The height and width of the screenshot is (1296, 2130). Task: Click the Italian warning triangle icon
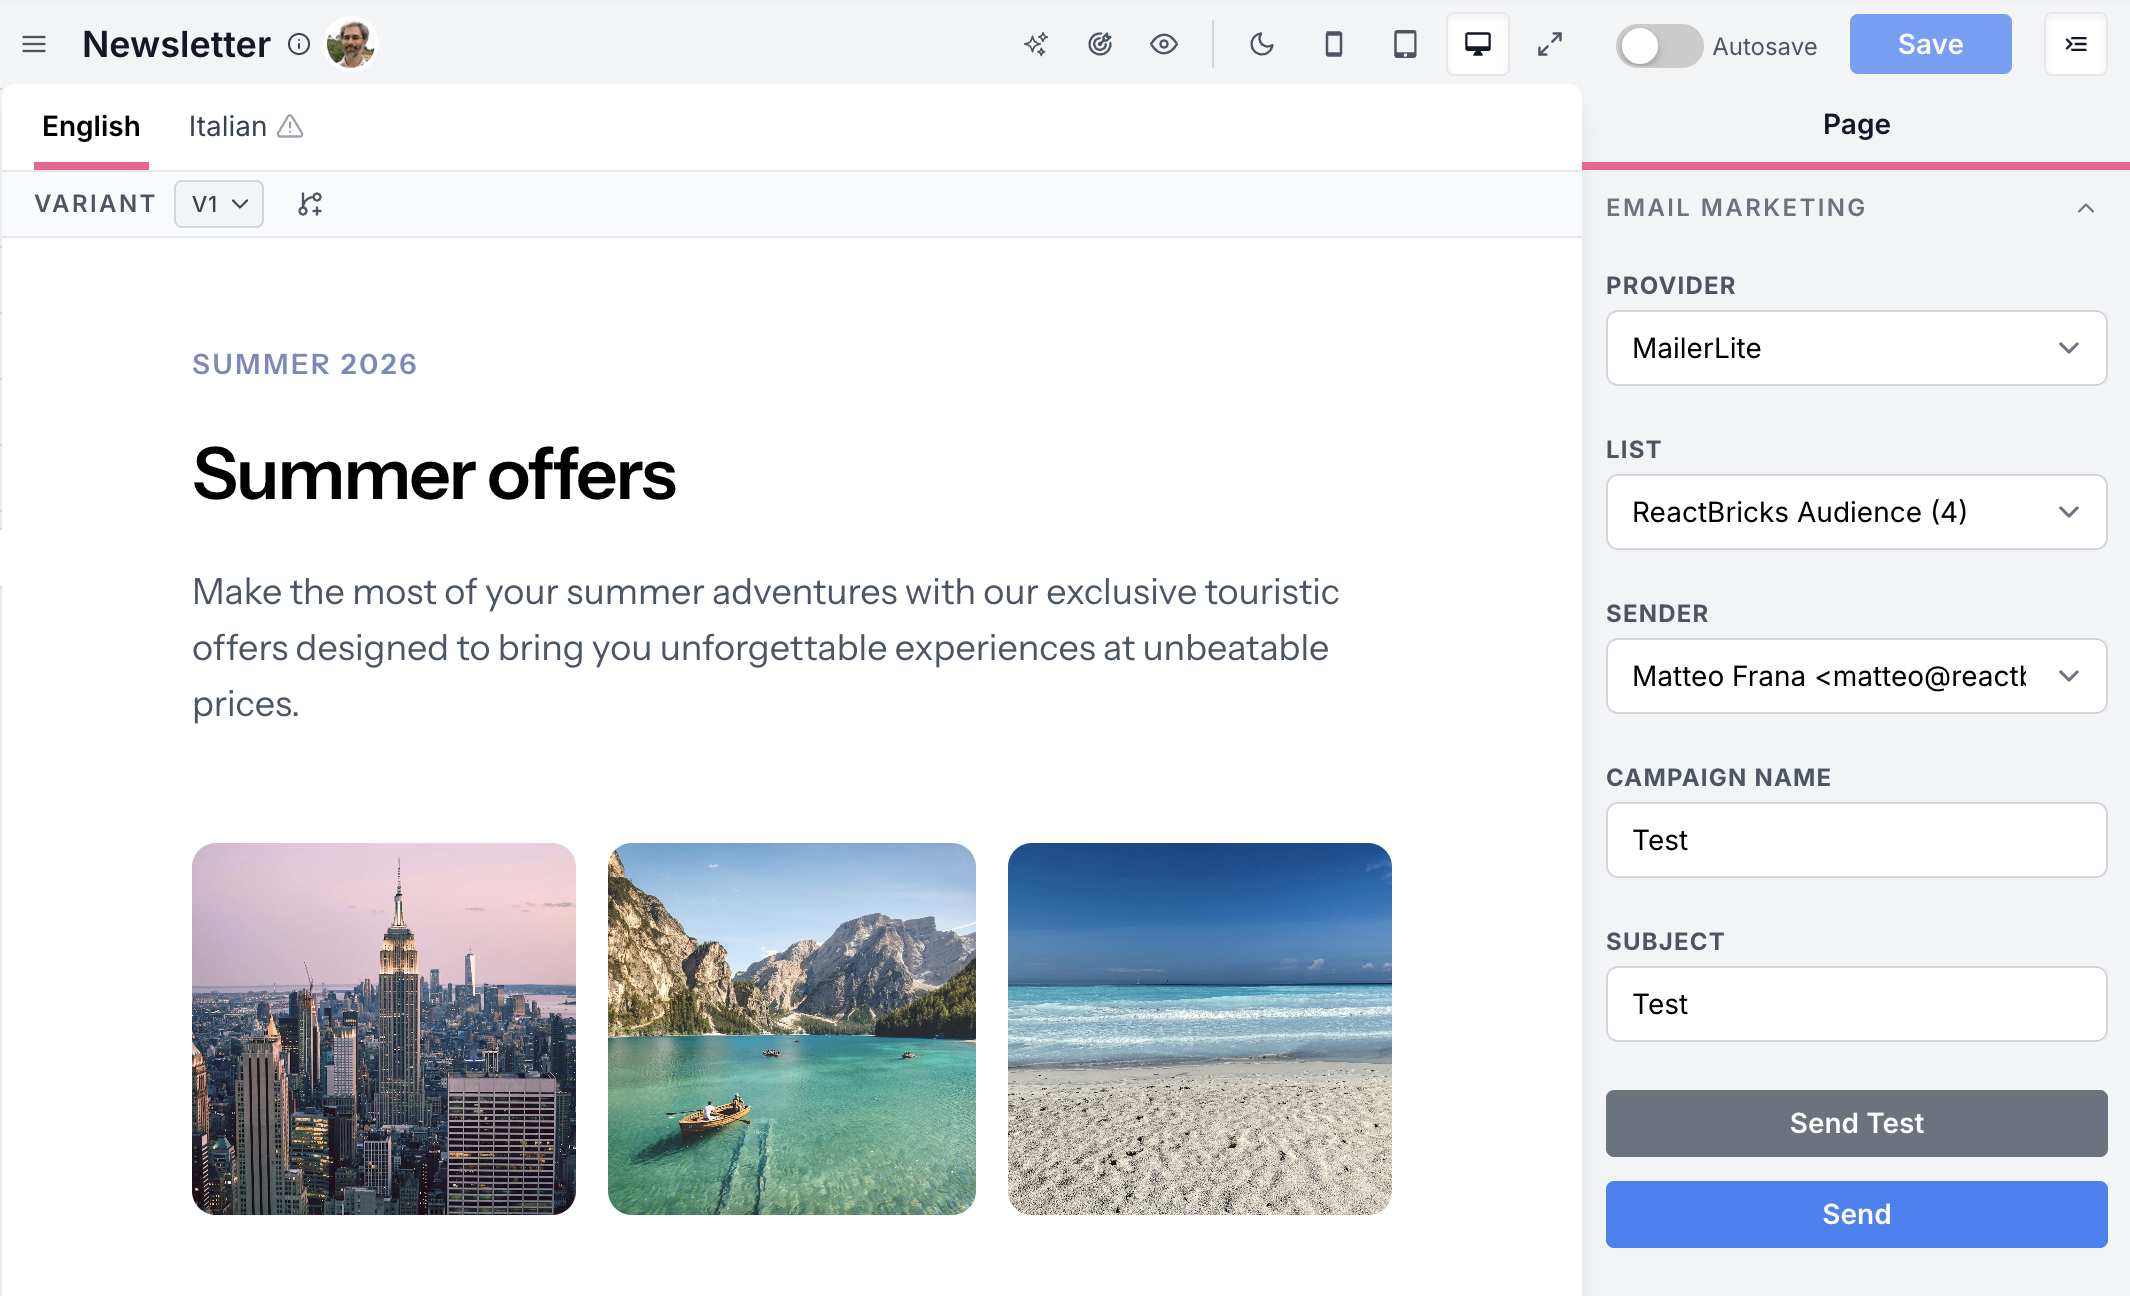[x=290, y=126]
